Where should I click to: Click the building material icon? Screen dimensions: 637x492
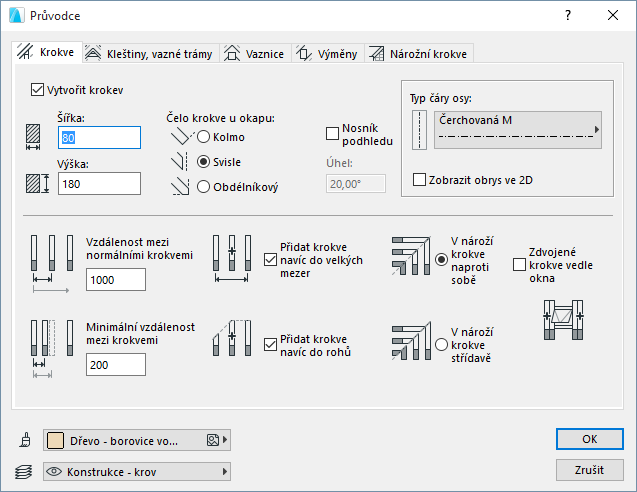click(x=23, y=439)
